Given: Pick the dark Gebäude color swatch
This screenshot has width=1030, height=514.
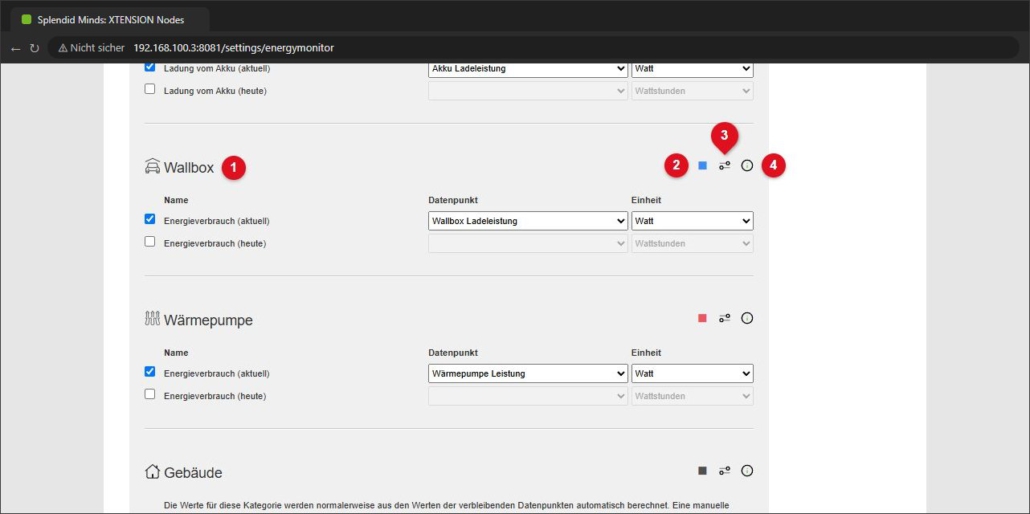Looking at the screenshot, I should (702, 471).
